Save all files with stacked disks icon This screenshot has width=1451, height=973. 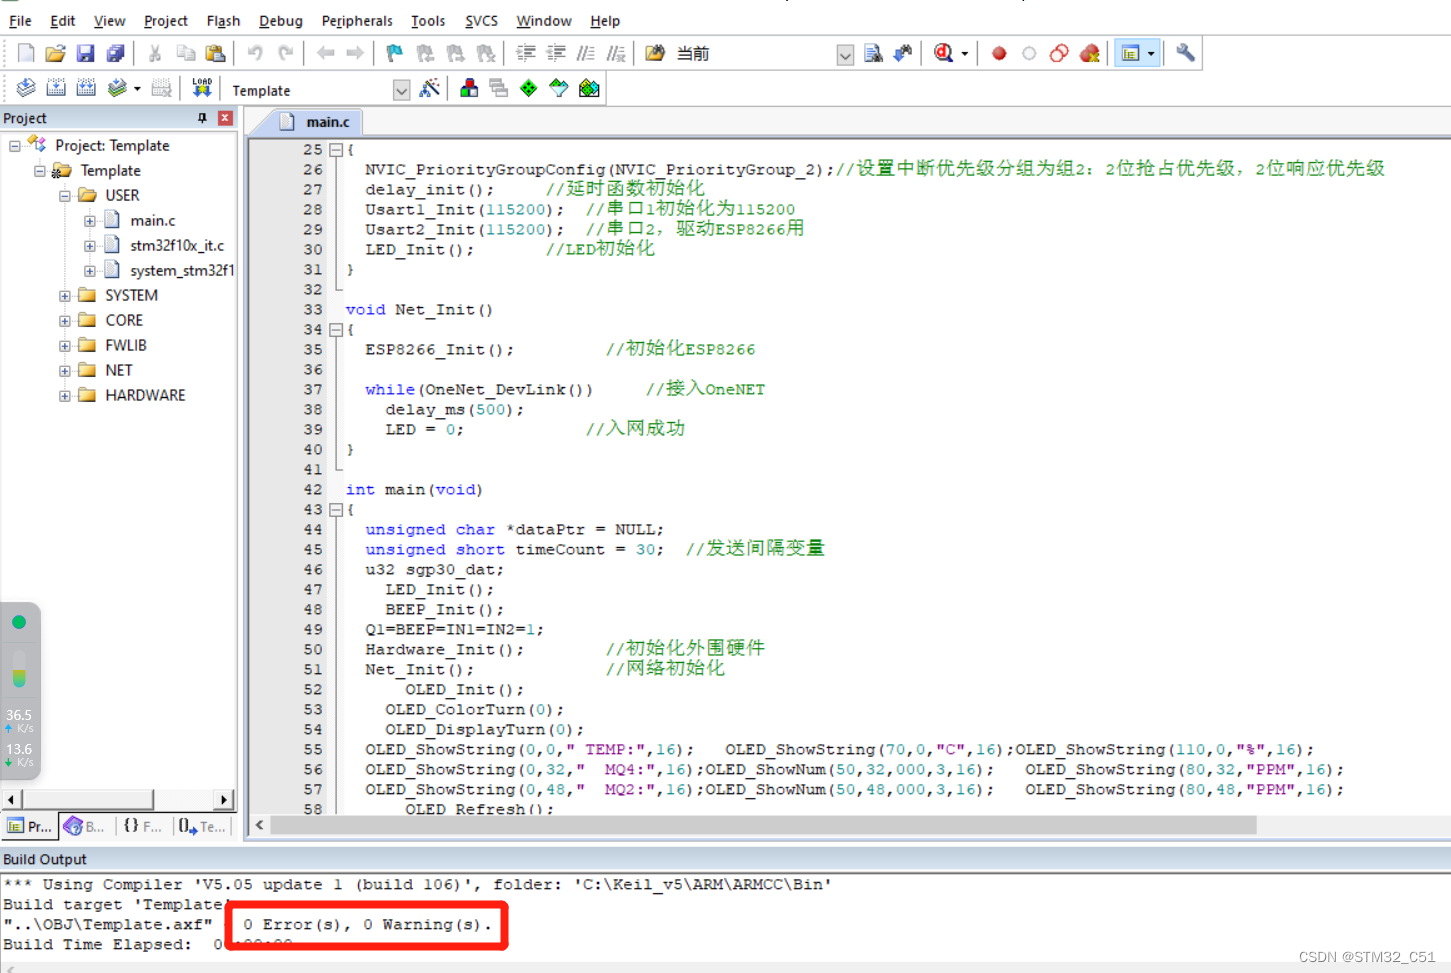pos(115,53)
